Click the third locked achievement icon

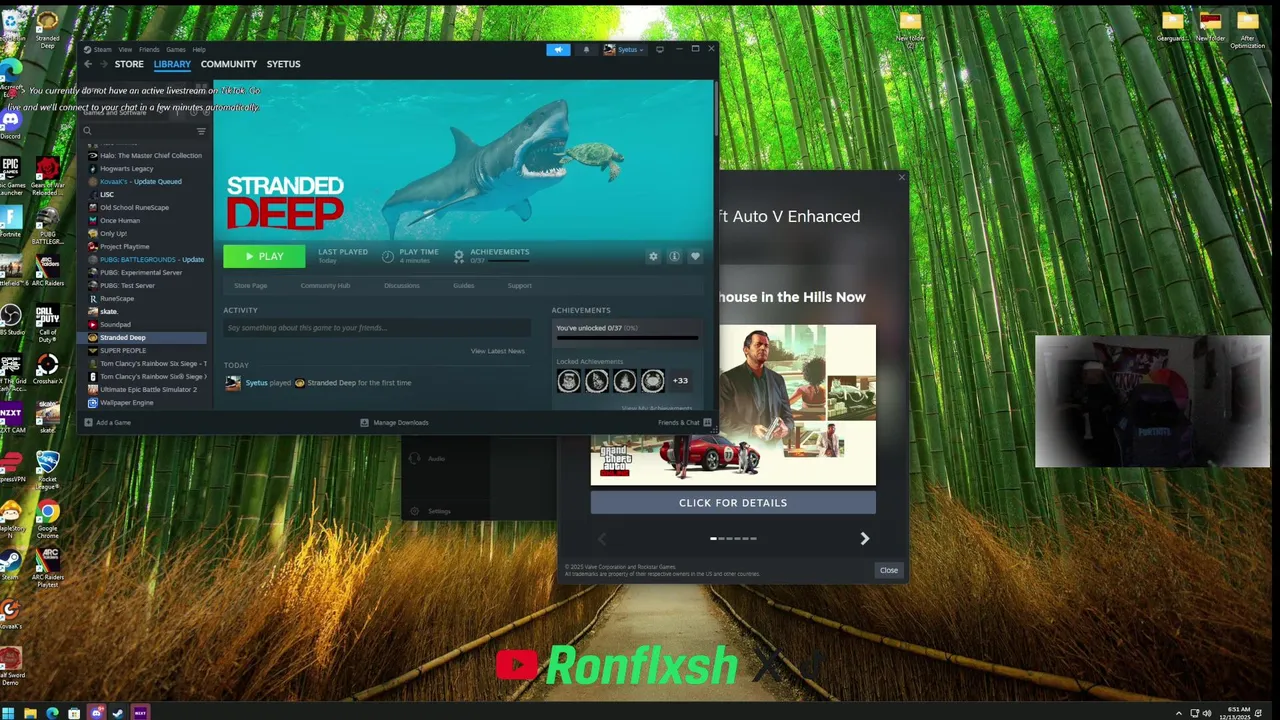tap(624, 380)
